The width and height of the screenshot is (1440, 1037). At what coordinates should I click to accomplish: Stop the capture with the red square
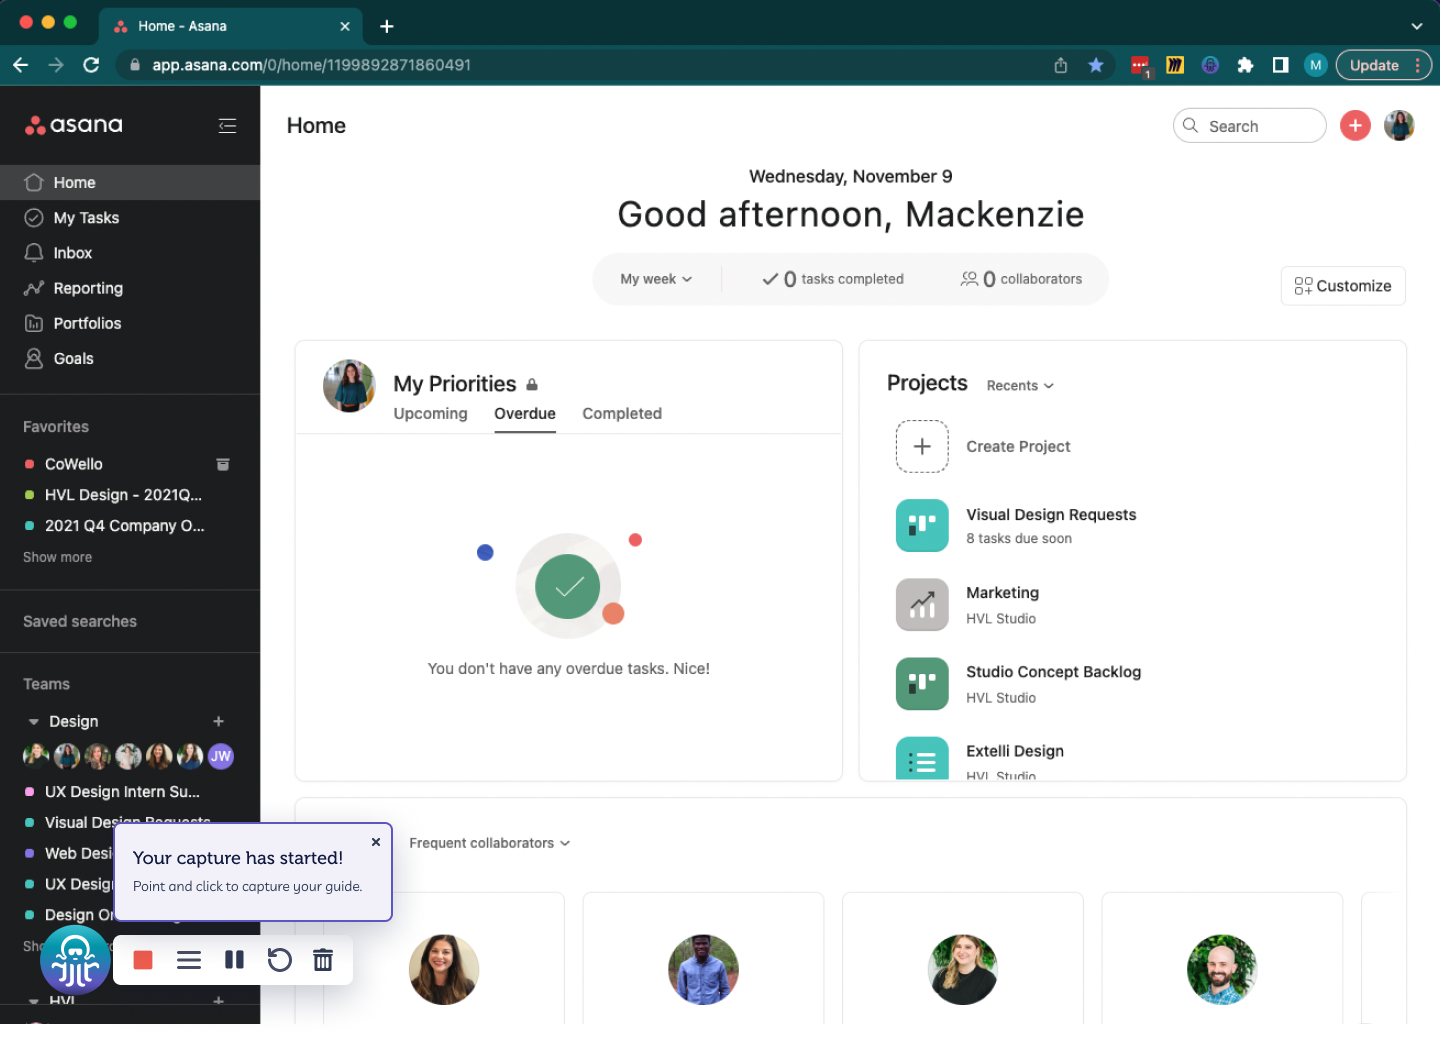pyautogui.click(x=143, y=960)
